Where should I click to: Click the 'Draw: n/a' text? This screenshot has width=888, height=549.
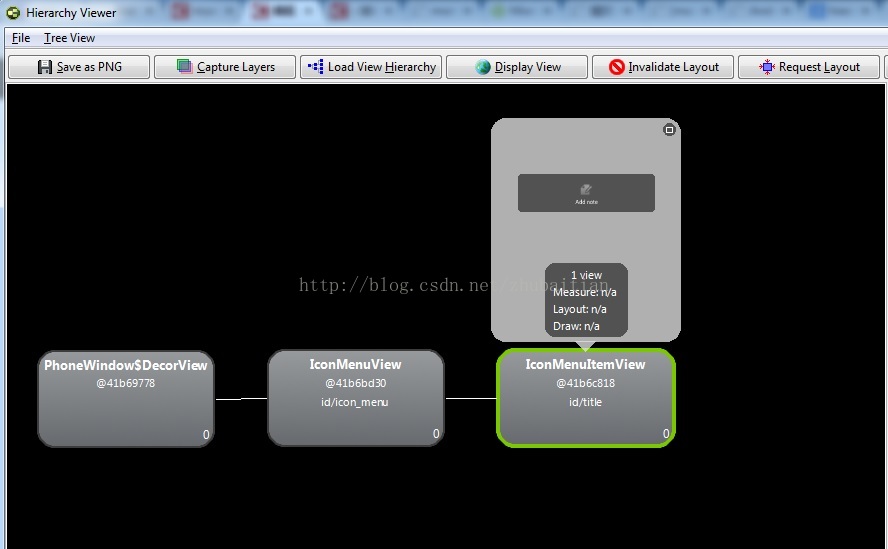click(x=576, y=326)
